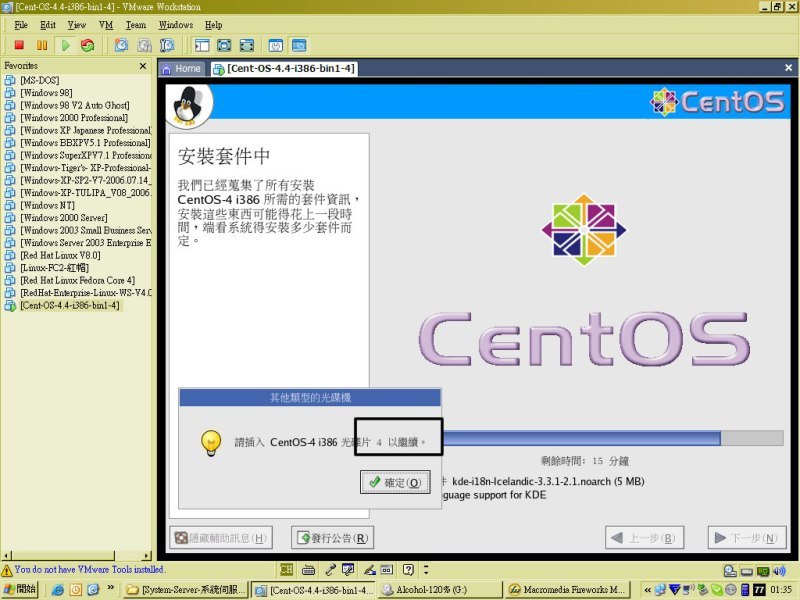Click the sound device status icon

click(x=779, y=571)
